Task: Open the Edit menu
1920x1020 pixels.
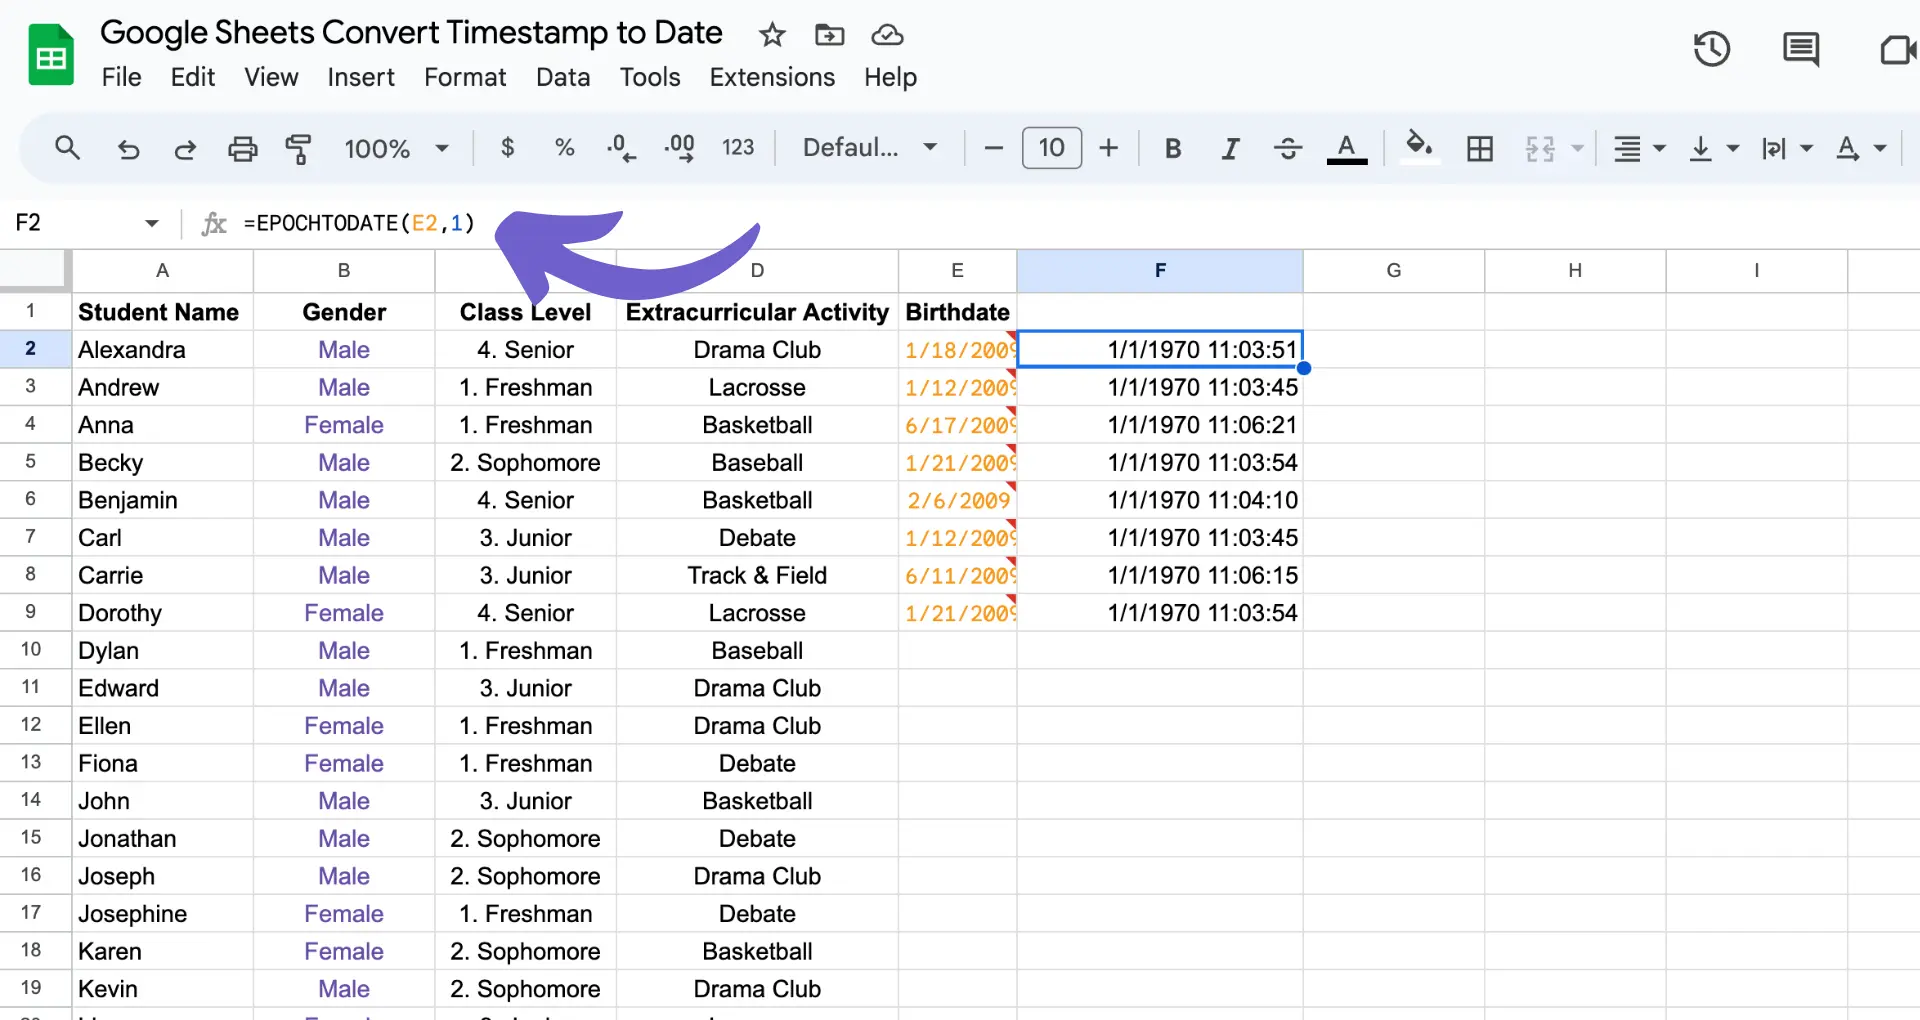Action: pos(193,77)
